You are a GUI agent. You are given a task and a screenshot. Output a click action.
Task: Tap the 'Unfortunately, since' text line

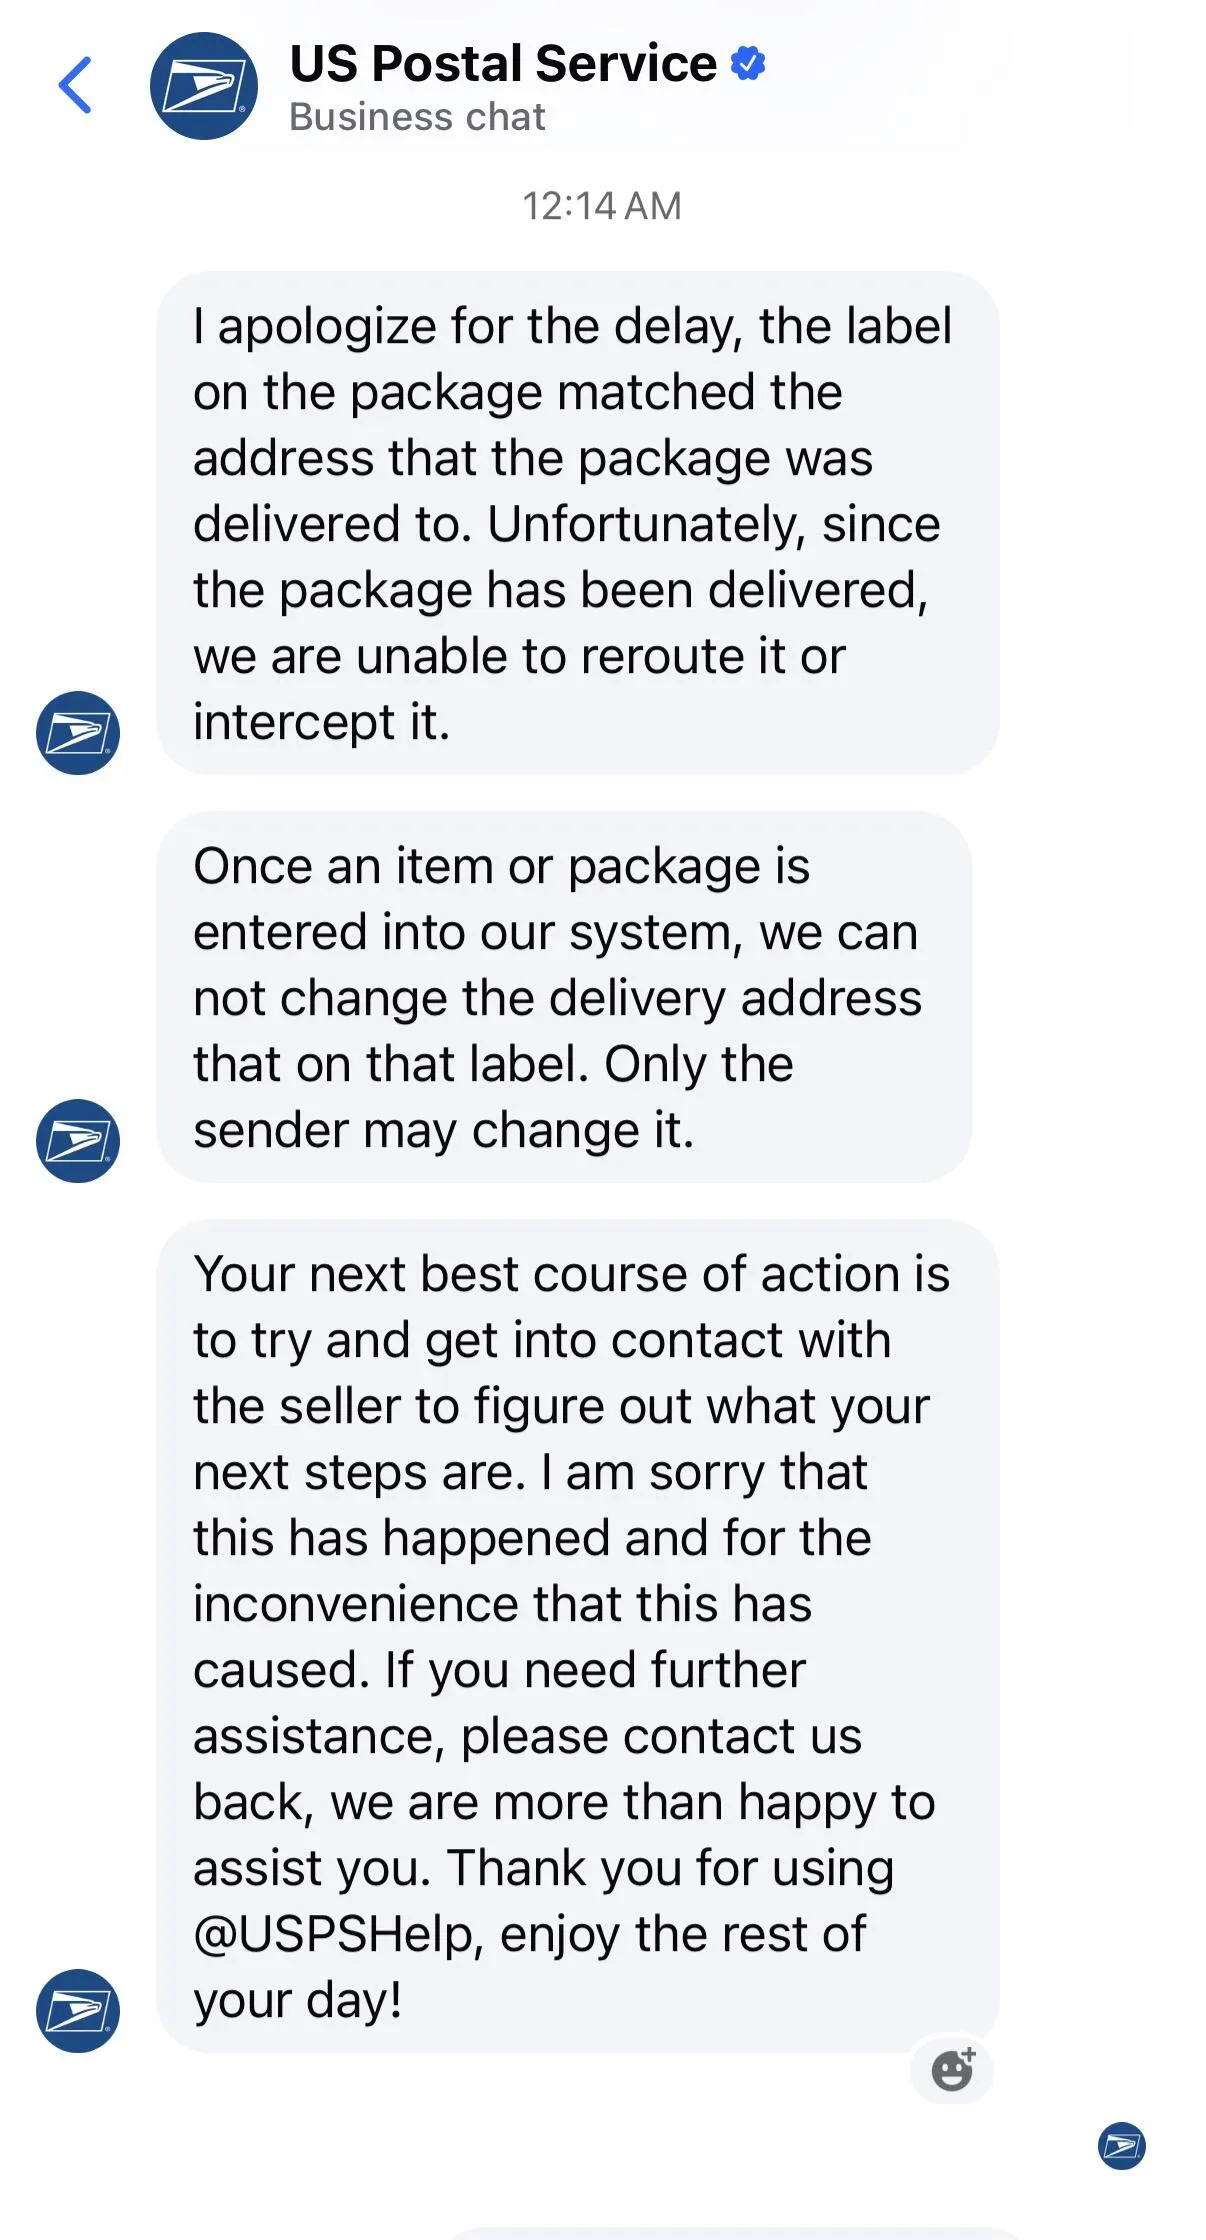714,524
